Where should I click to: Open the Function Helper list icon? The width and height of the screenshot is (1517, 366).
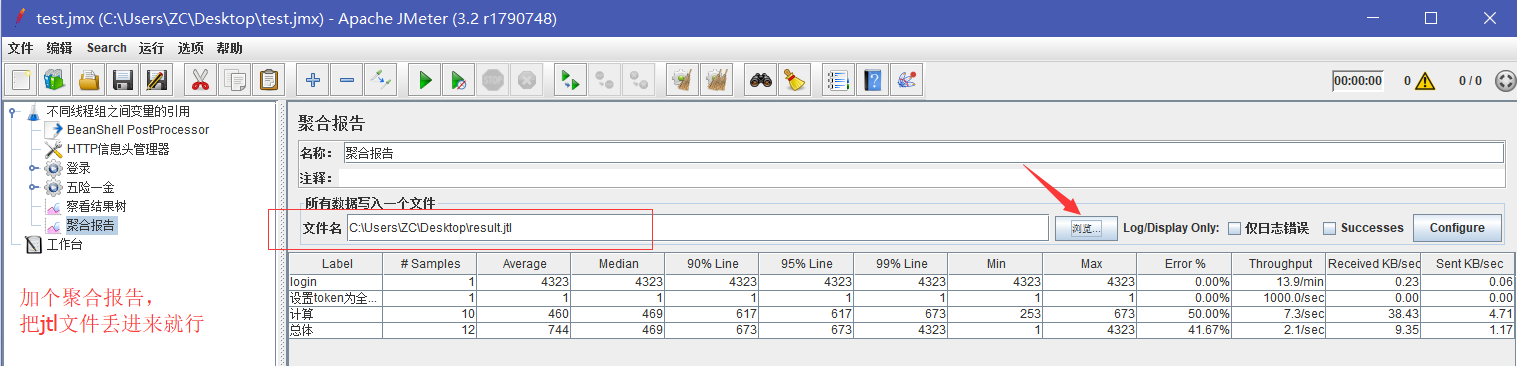click(x=839, y=80)
